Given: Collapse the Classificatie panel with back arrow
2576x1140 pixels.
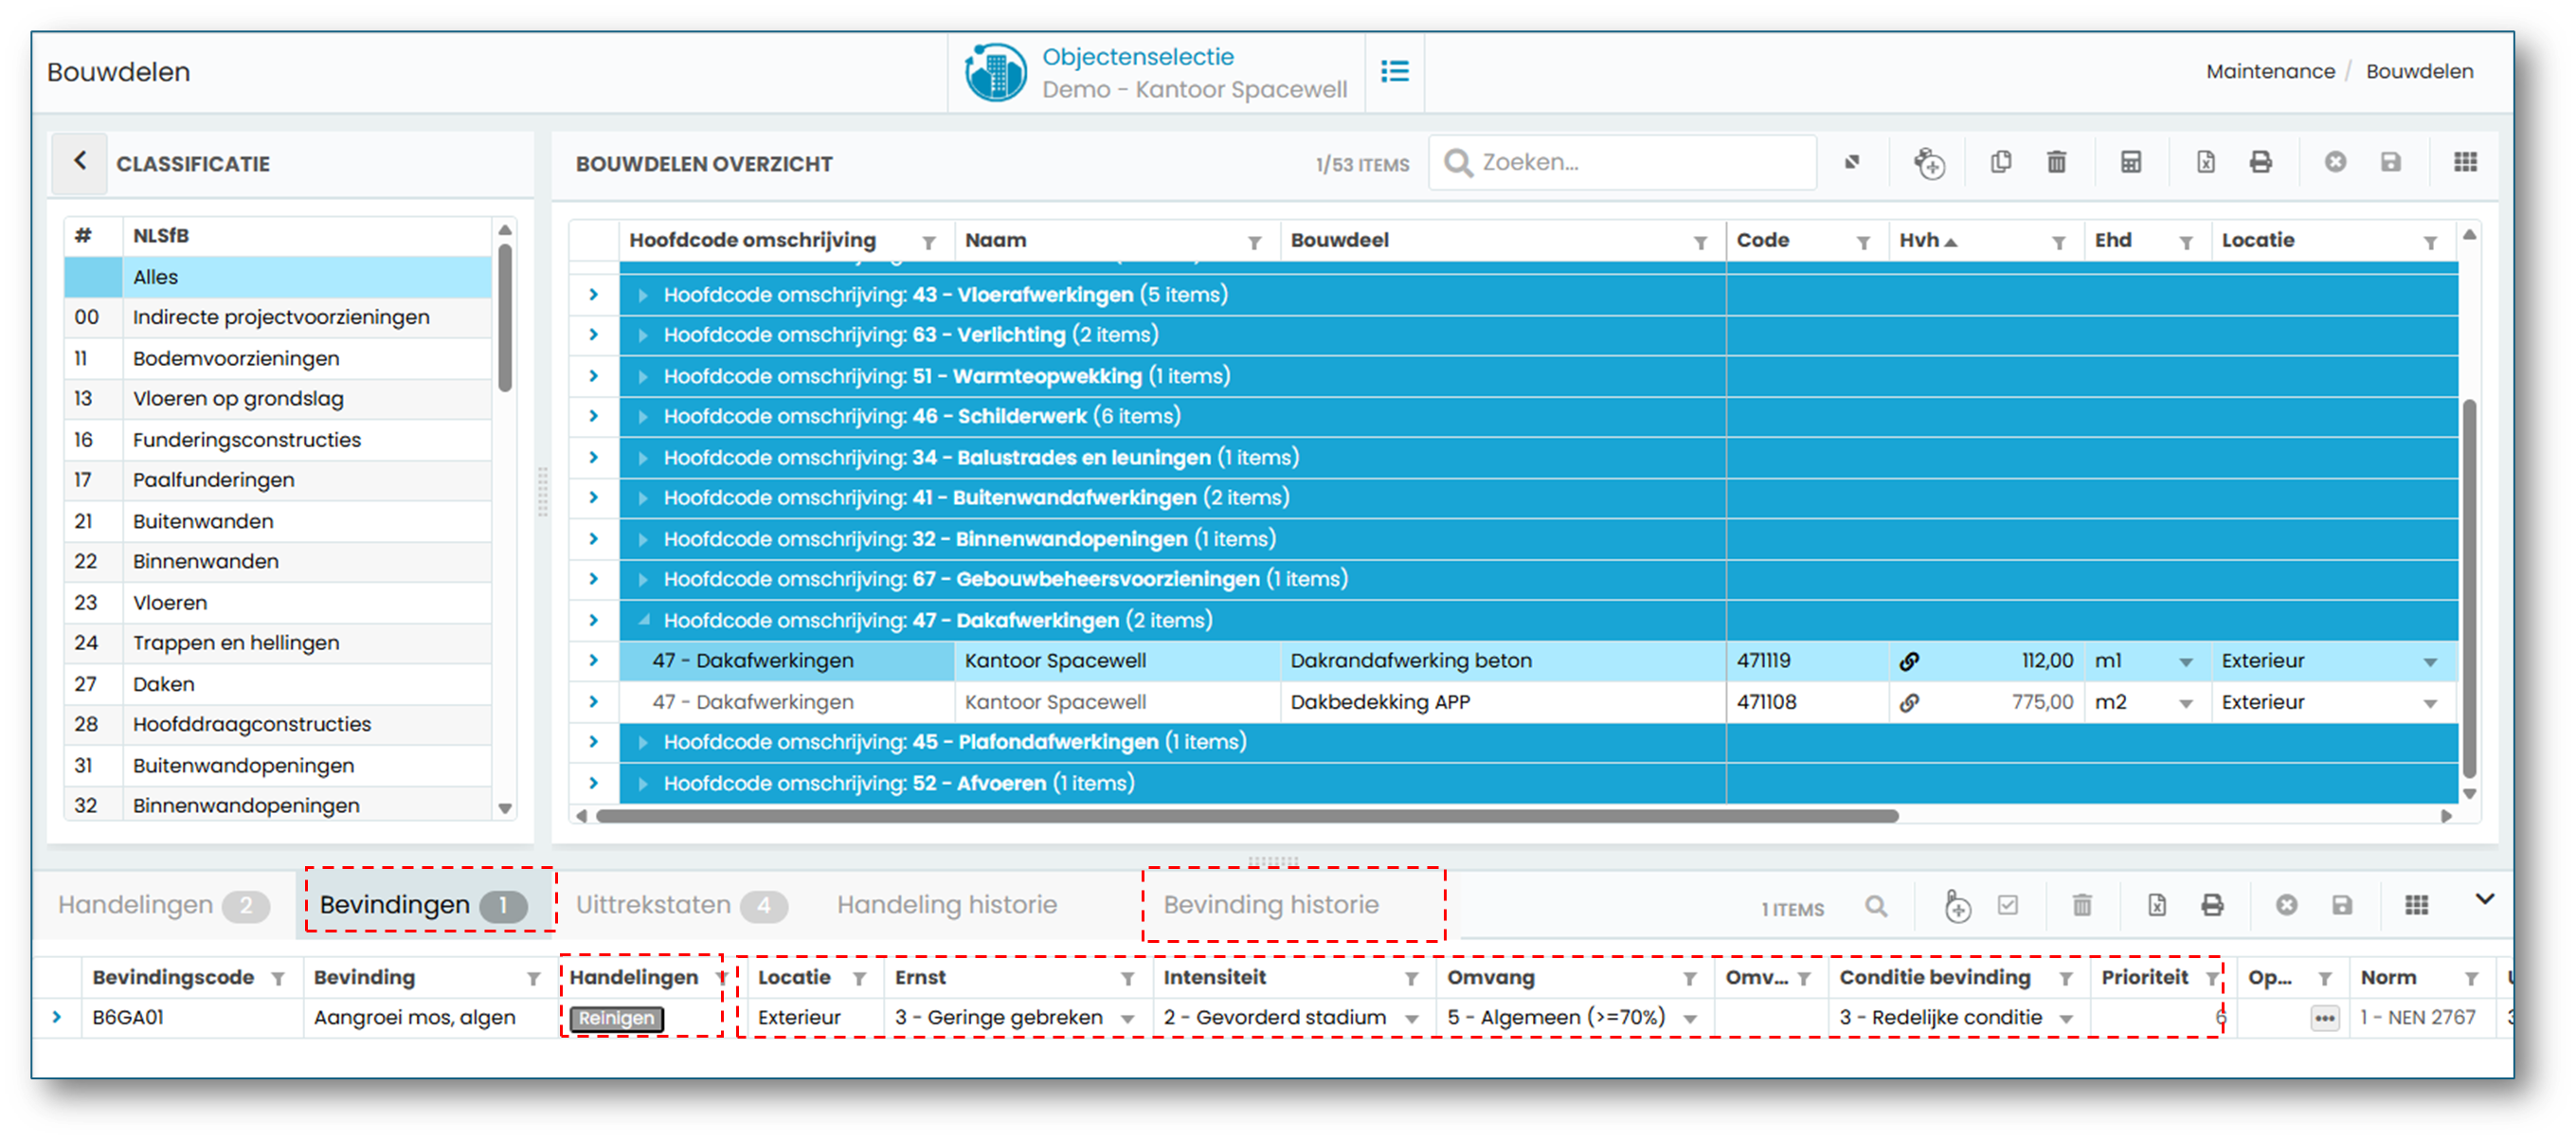Looking at the screenshot, I should (80, 161).
